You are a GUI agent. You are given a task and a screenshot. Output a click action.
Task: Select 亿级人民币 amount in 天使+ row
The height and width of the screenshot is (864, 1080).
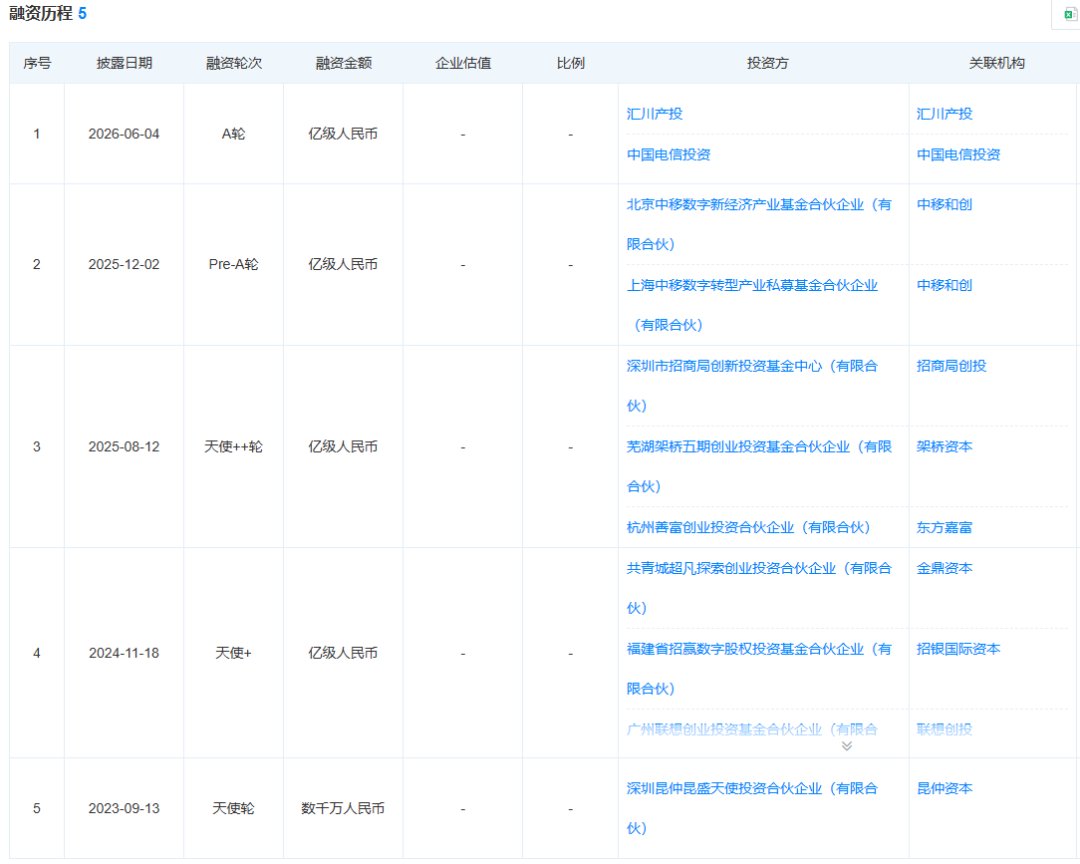(343, 652)
